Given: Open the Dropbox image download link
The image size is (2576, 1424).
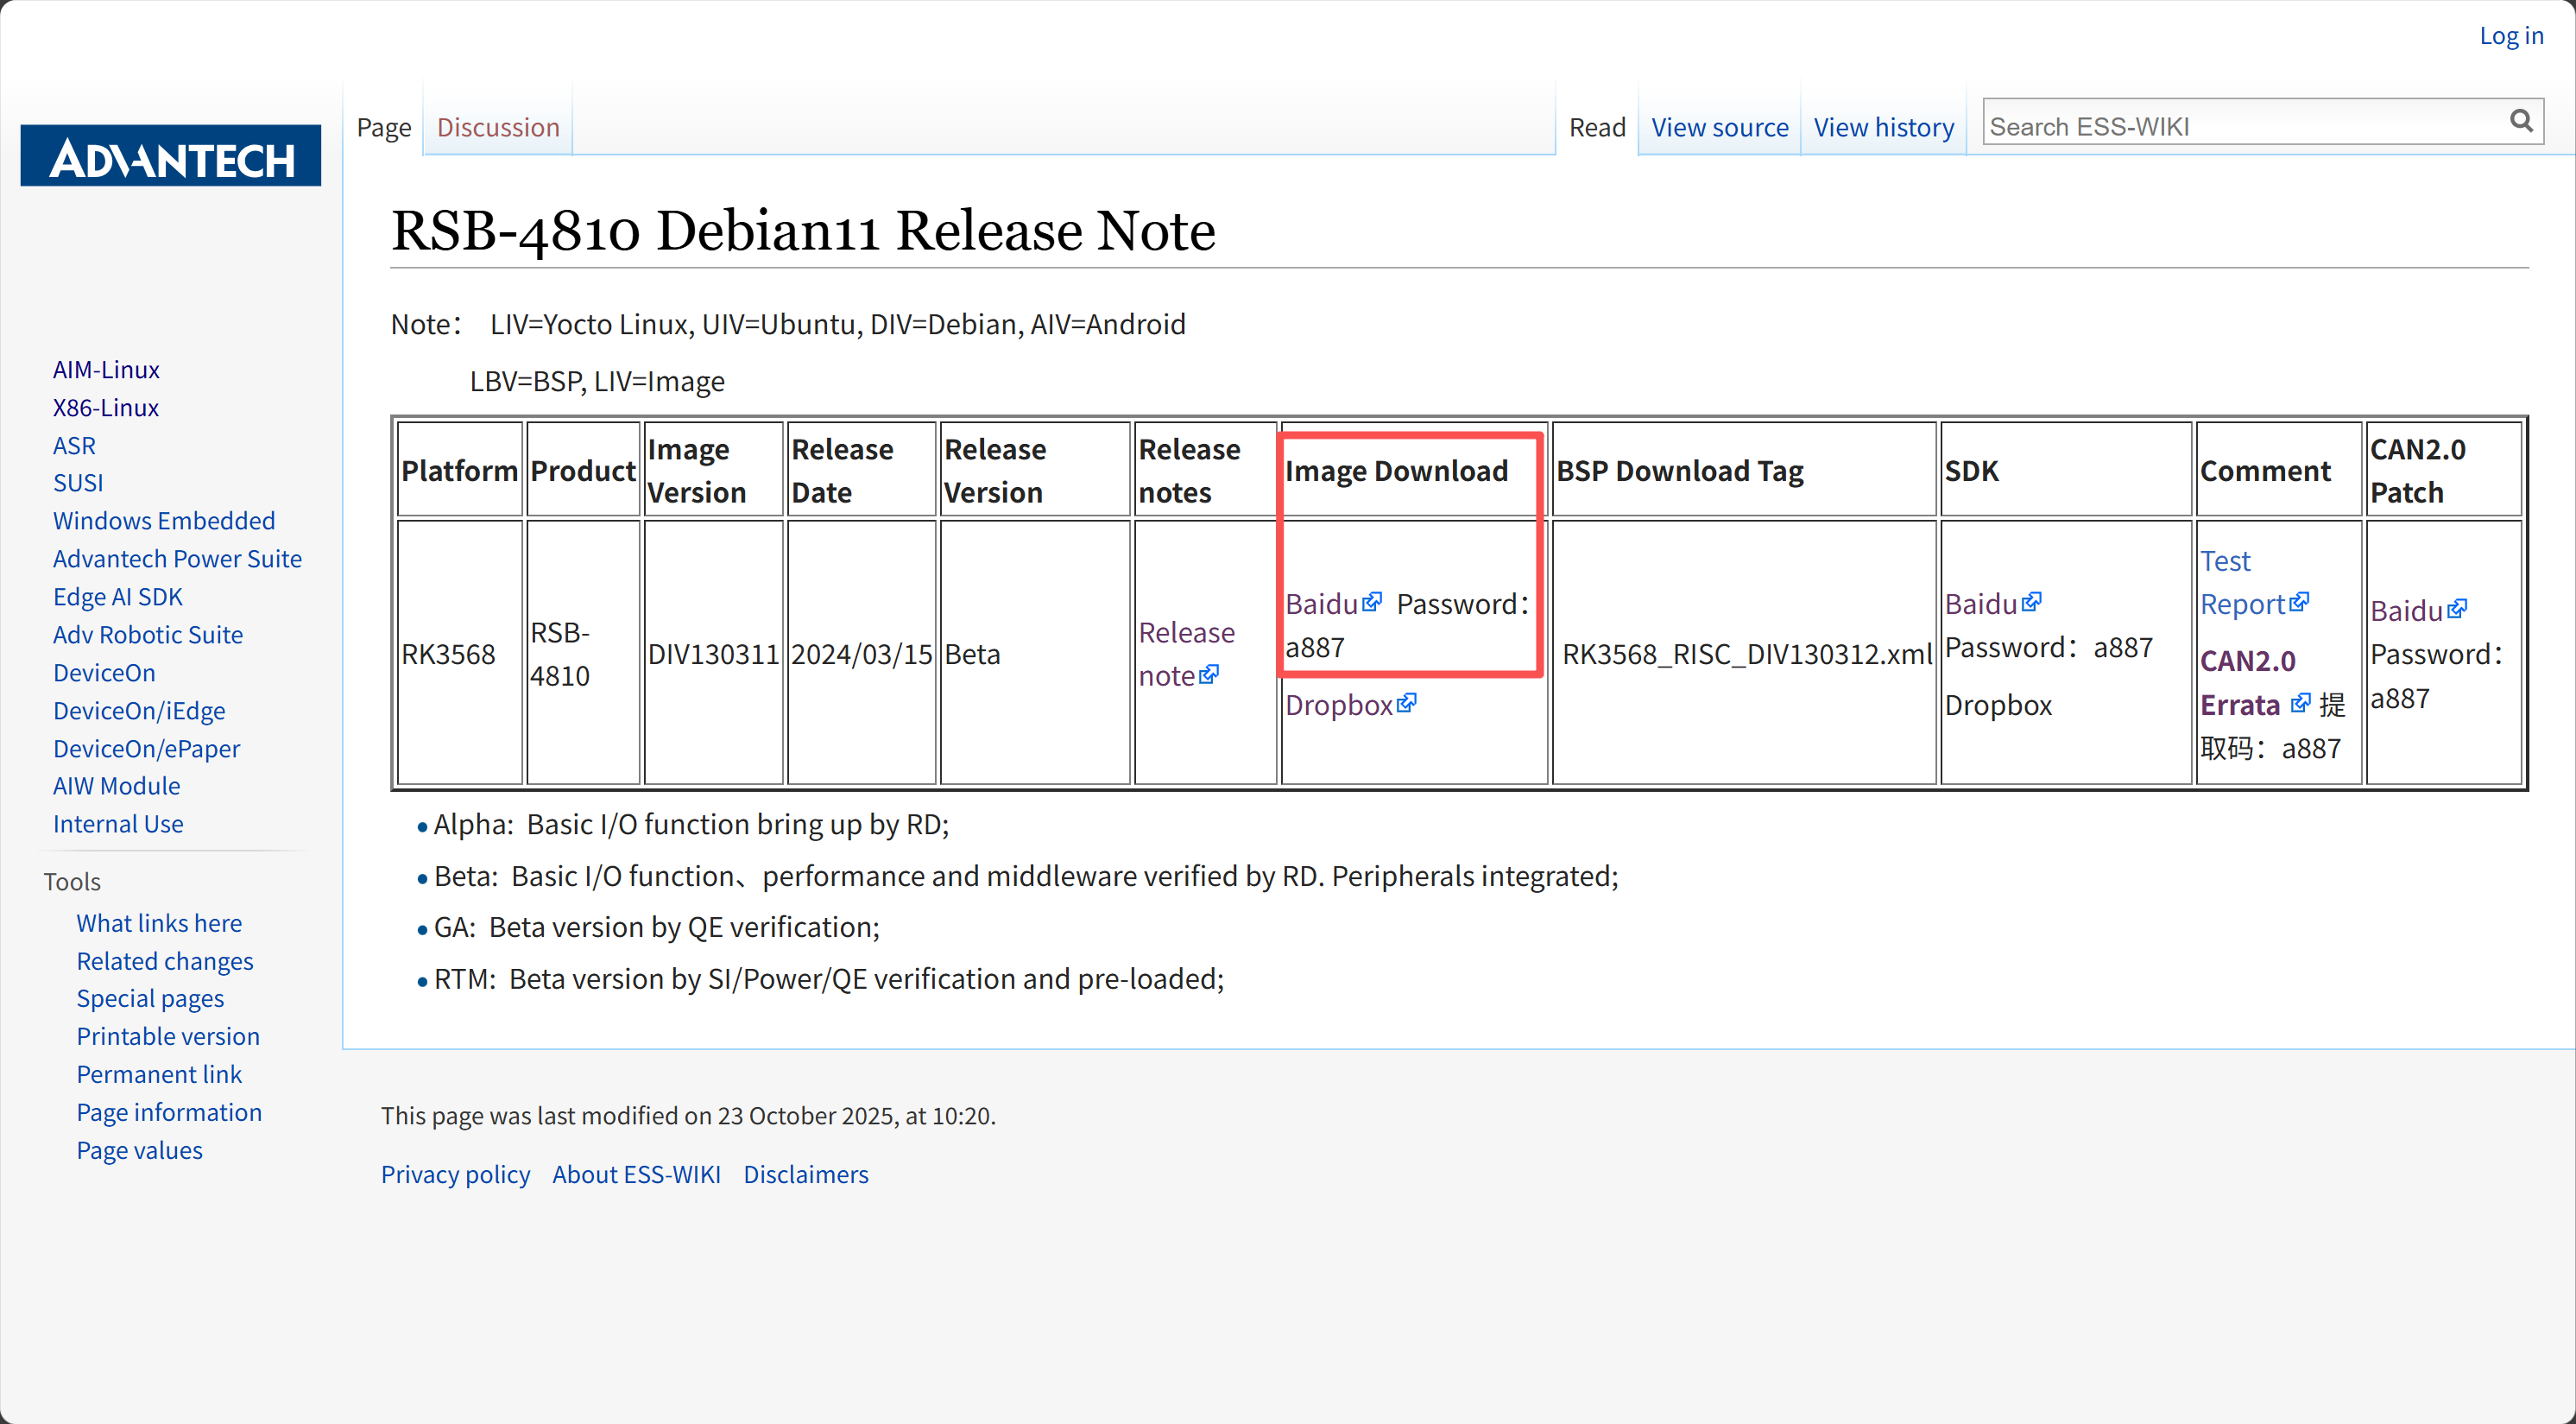Looking at the screenshot, I should [x=1339, y=705].
